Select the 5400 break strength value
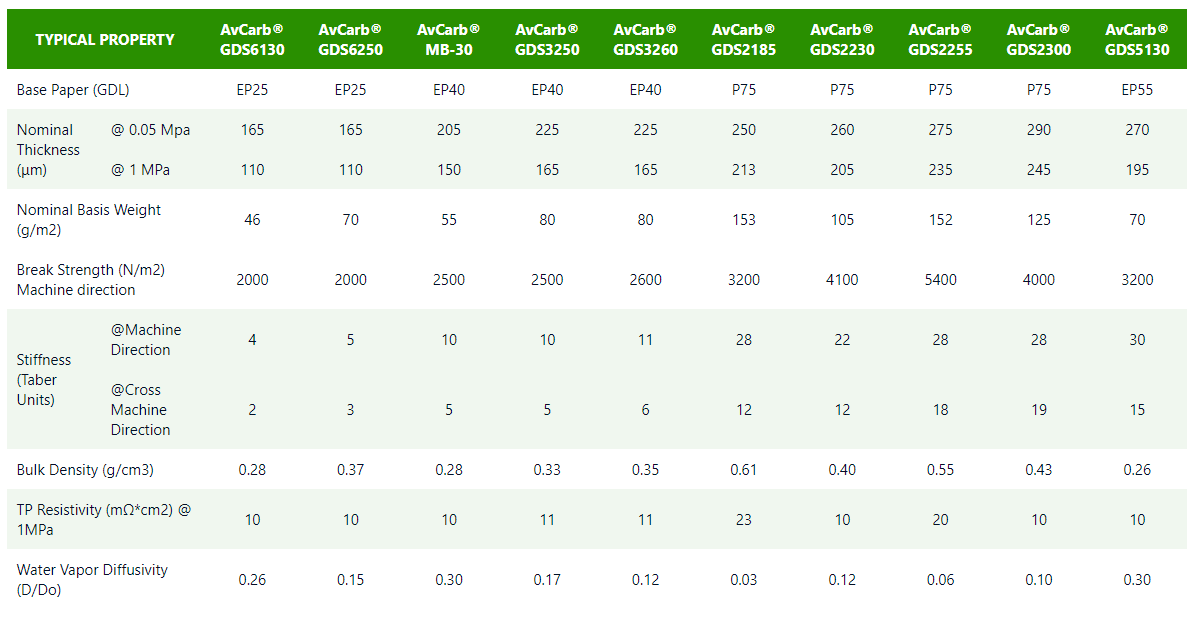Screen dimensions: 1195x620 tap(940, 280)
